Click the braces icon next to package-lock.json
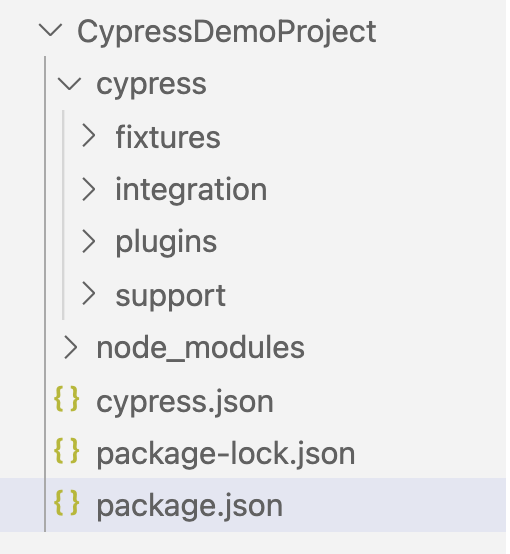Image resolution: width=510 pixels, height=554 pixels. click(66, 451)
